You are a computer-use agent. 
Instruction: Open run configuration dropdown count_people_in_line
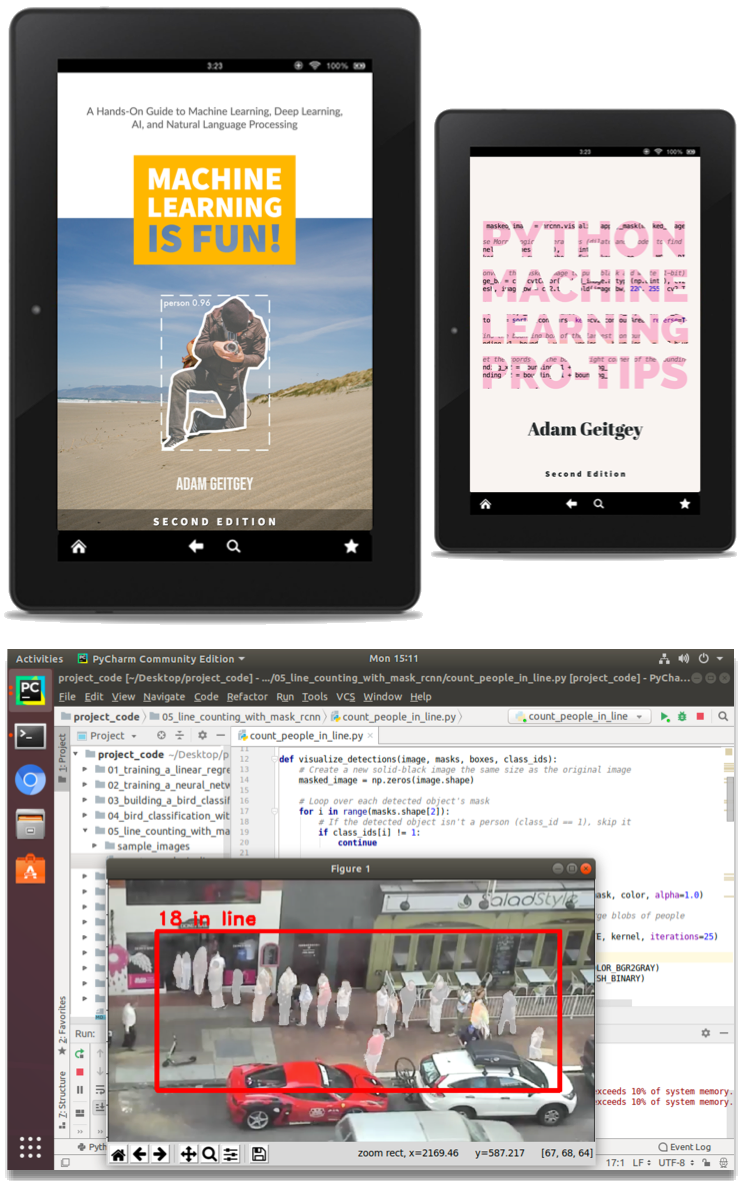[579, 716]
